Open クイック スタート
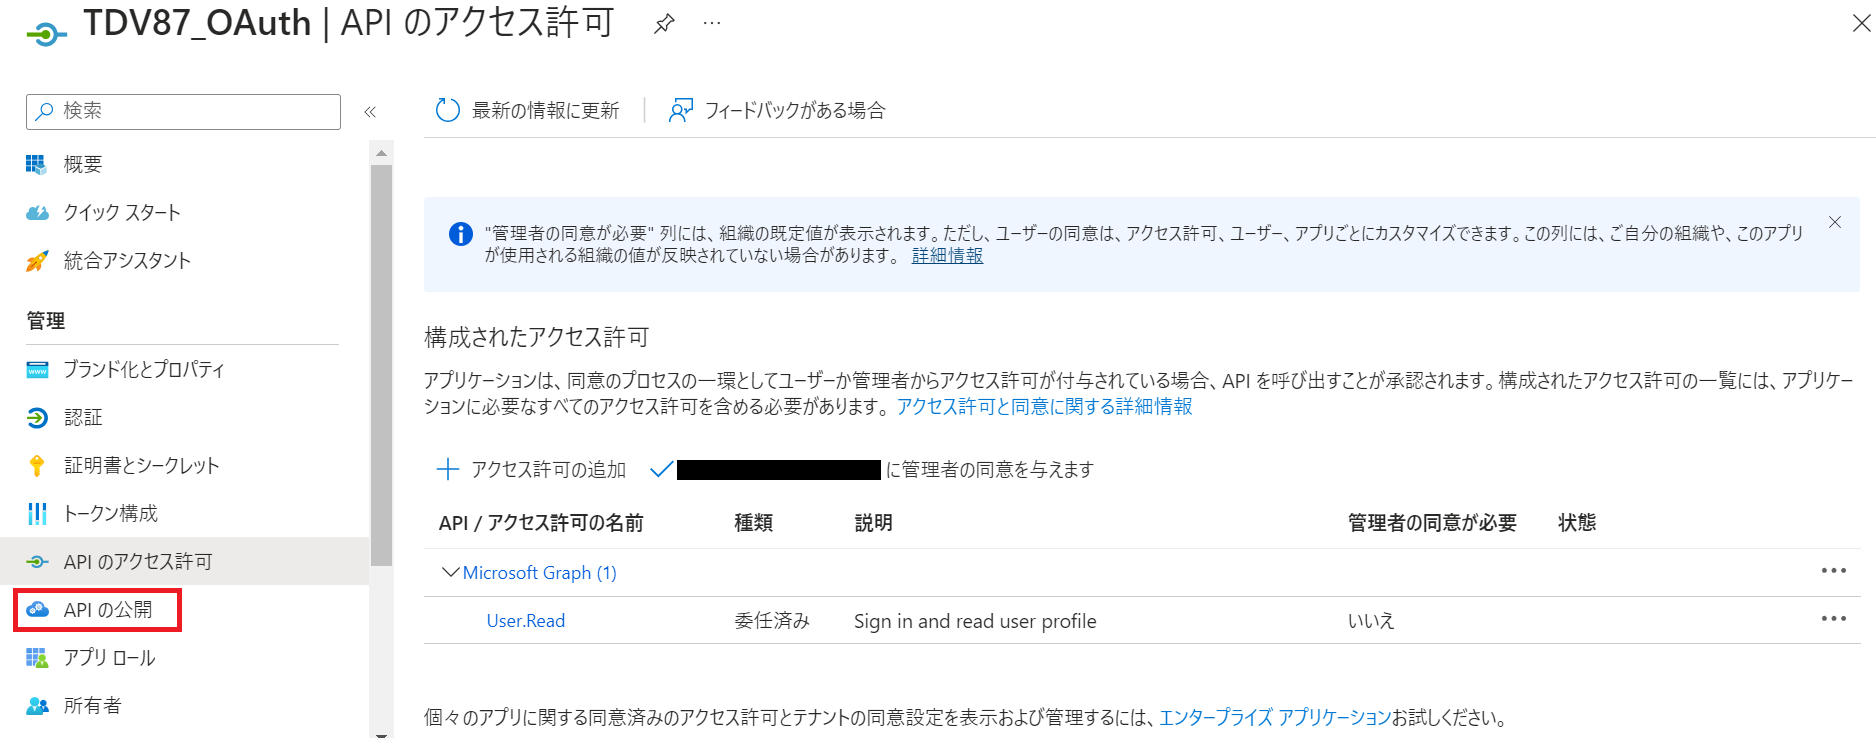Screen dimensions: 1876x738 [122, 212]
